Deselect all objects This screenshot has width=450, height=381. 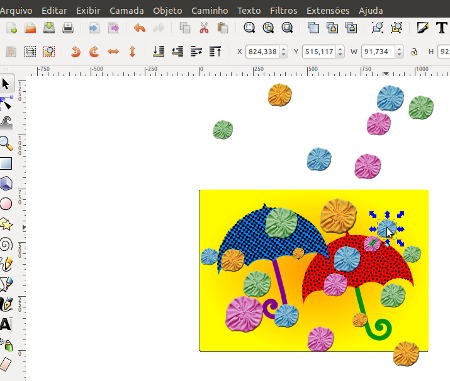[x=49, y=52]
